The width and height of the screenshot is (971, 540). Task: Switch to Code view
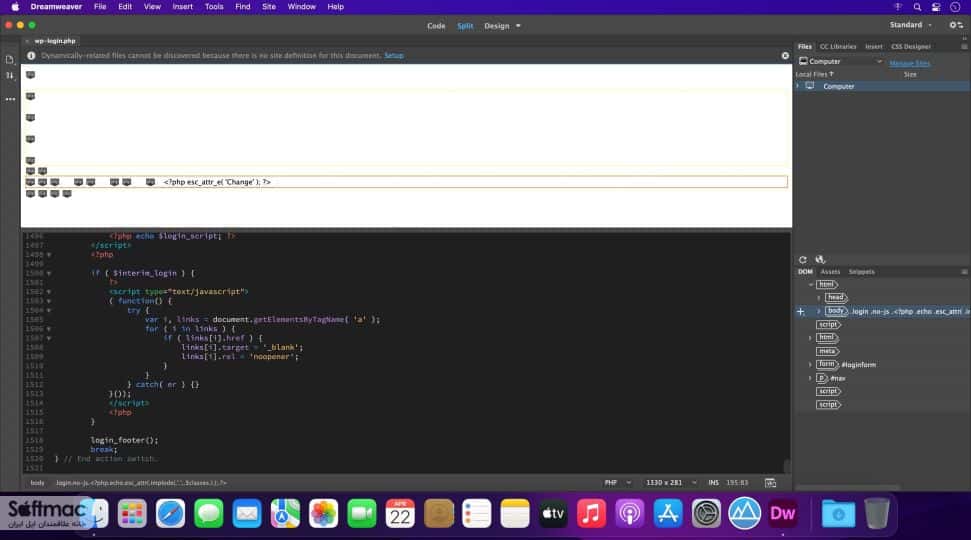436,26
